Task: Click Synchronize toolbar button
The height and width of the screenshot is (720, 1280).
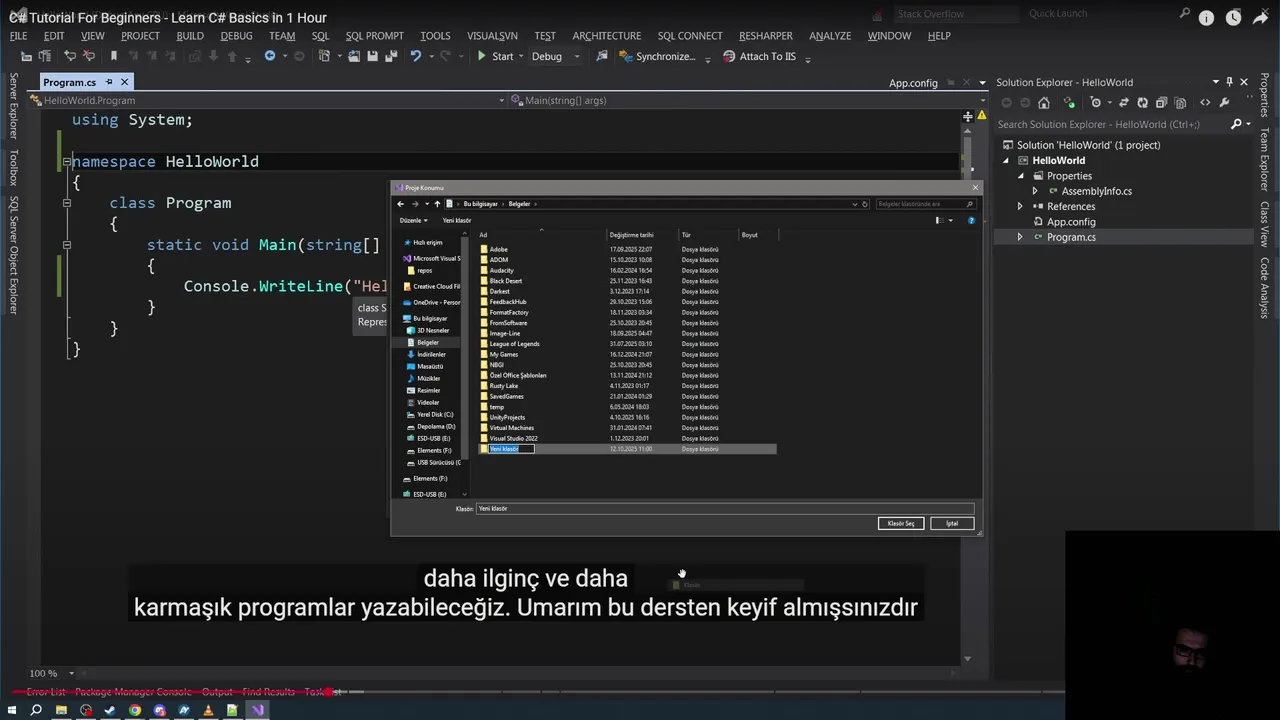Action: tap(657, 56)
